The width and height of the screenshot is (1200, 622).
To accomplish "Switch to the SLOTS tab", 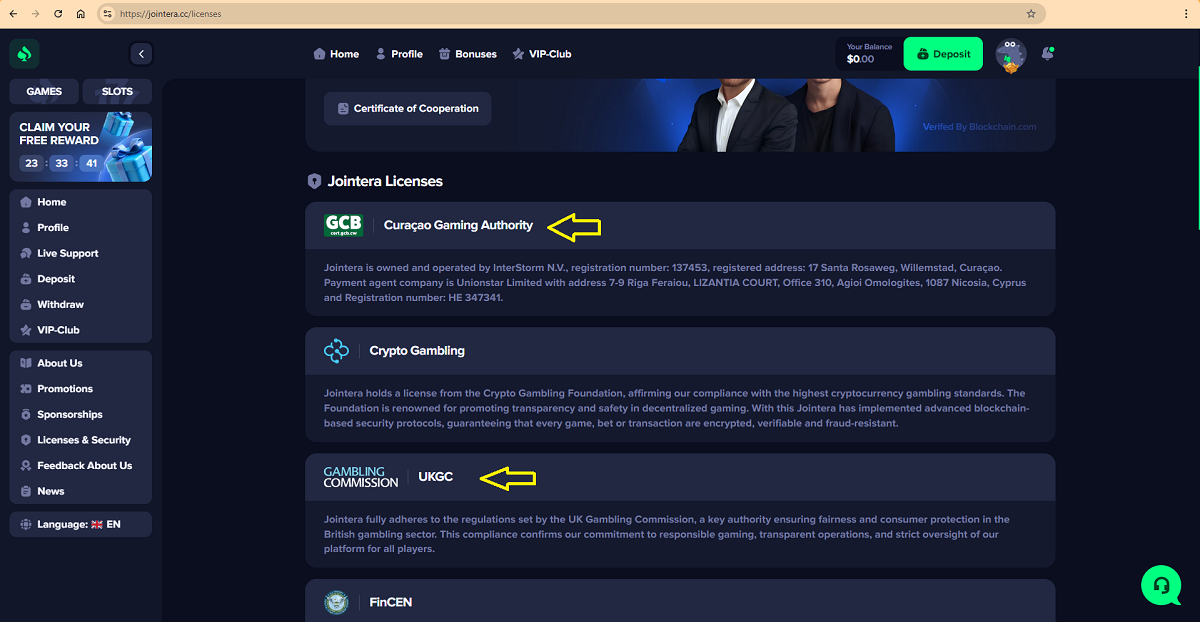I will 117,91.
